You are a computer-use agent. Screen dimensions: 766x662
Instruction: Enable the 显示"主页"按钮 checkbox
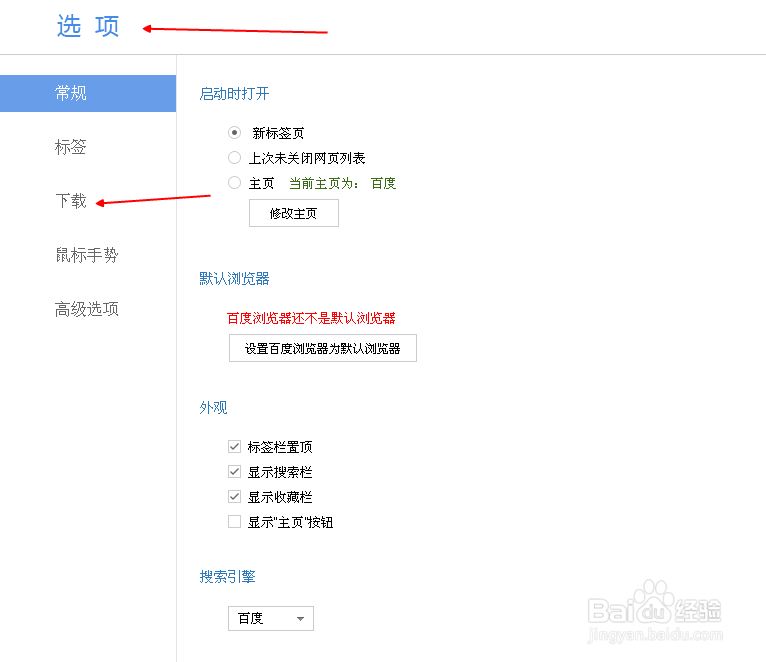coord(234,522)
